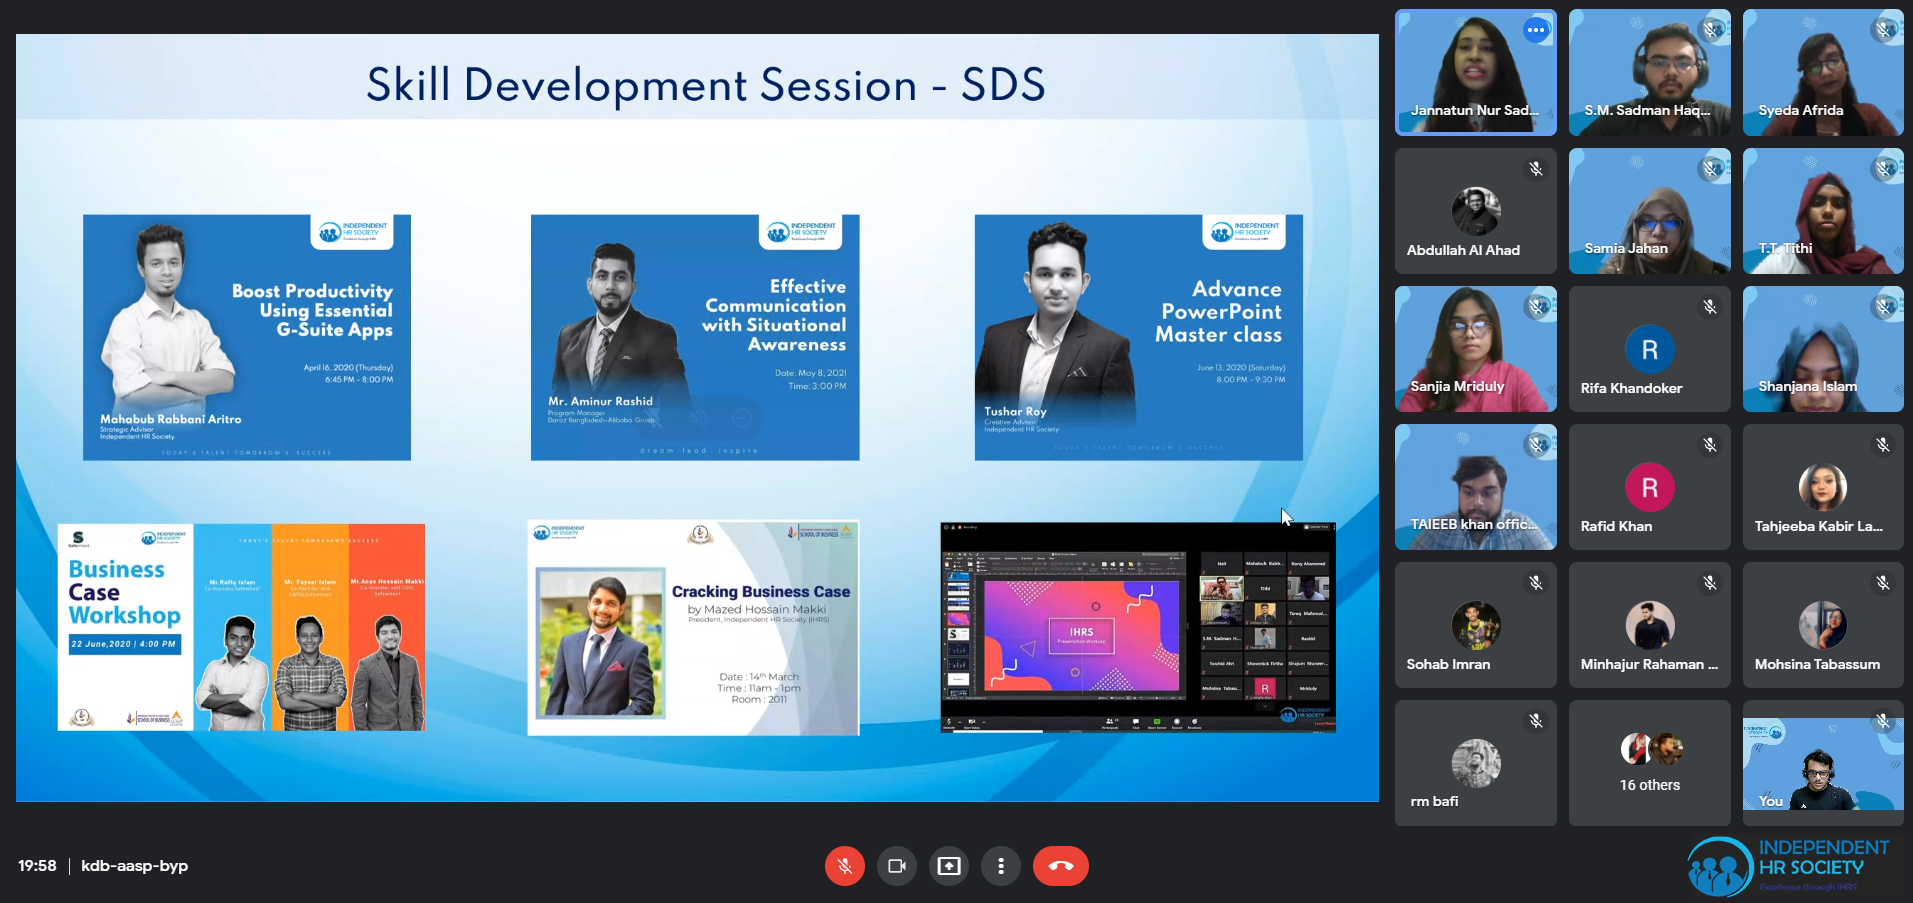Select Samia Jahan video tile

(1649, 211)
